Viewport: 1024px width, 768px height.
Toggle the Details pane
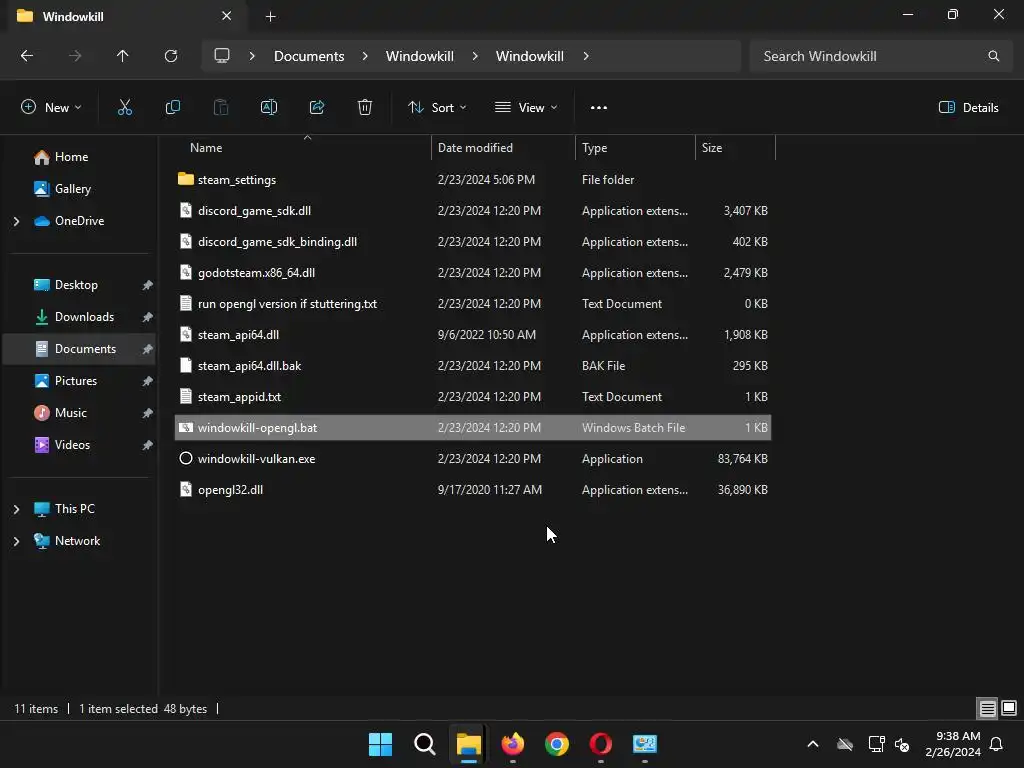pos(968,108)
